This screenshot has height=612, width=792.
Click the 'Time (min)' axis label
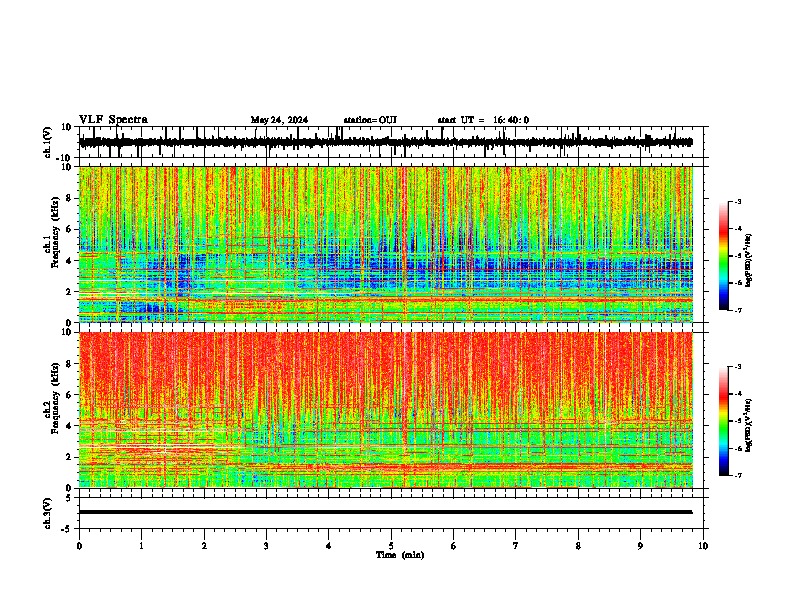point(400,555)
